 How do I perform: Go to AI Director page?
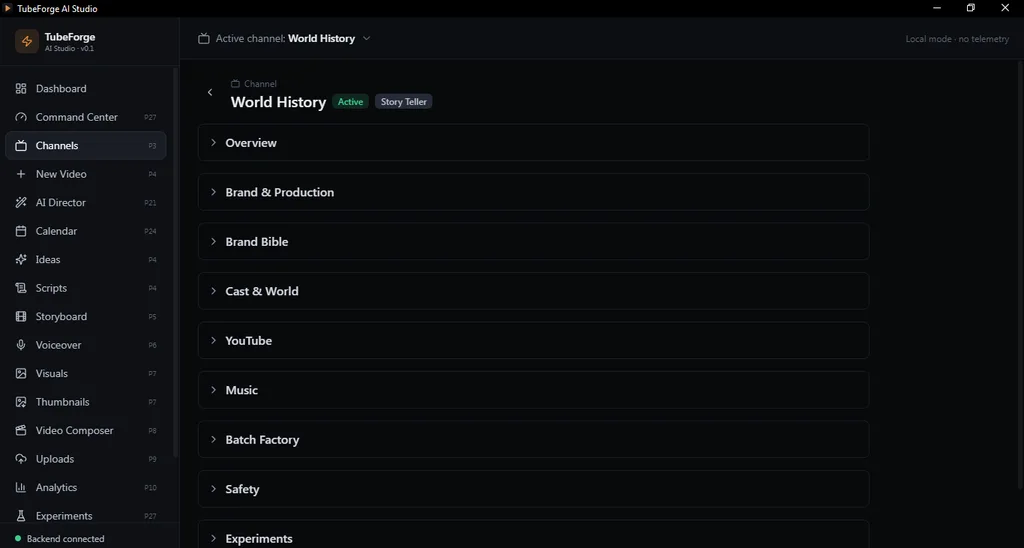point(86,202)
